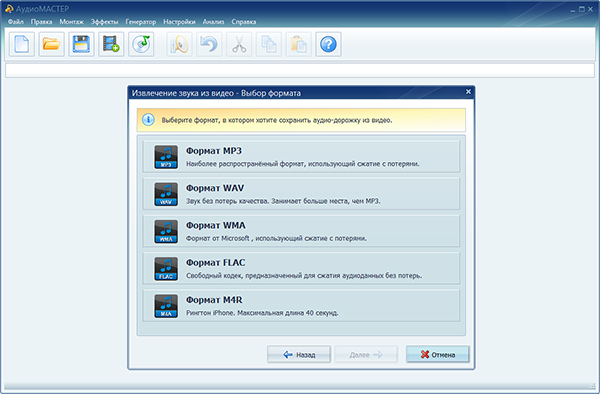Click the Paste clipboard icon
This screenshot has height=394, width=600.
(298, 44)
